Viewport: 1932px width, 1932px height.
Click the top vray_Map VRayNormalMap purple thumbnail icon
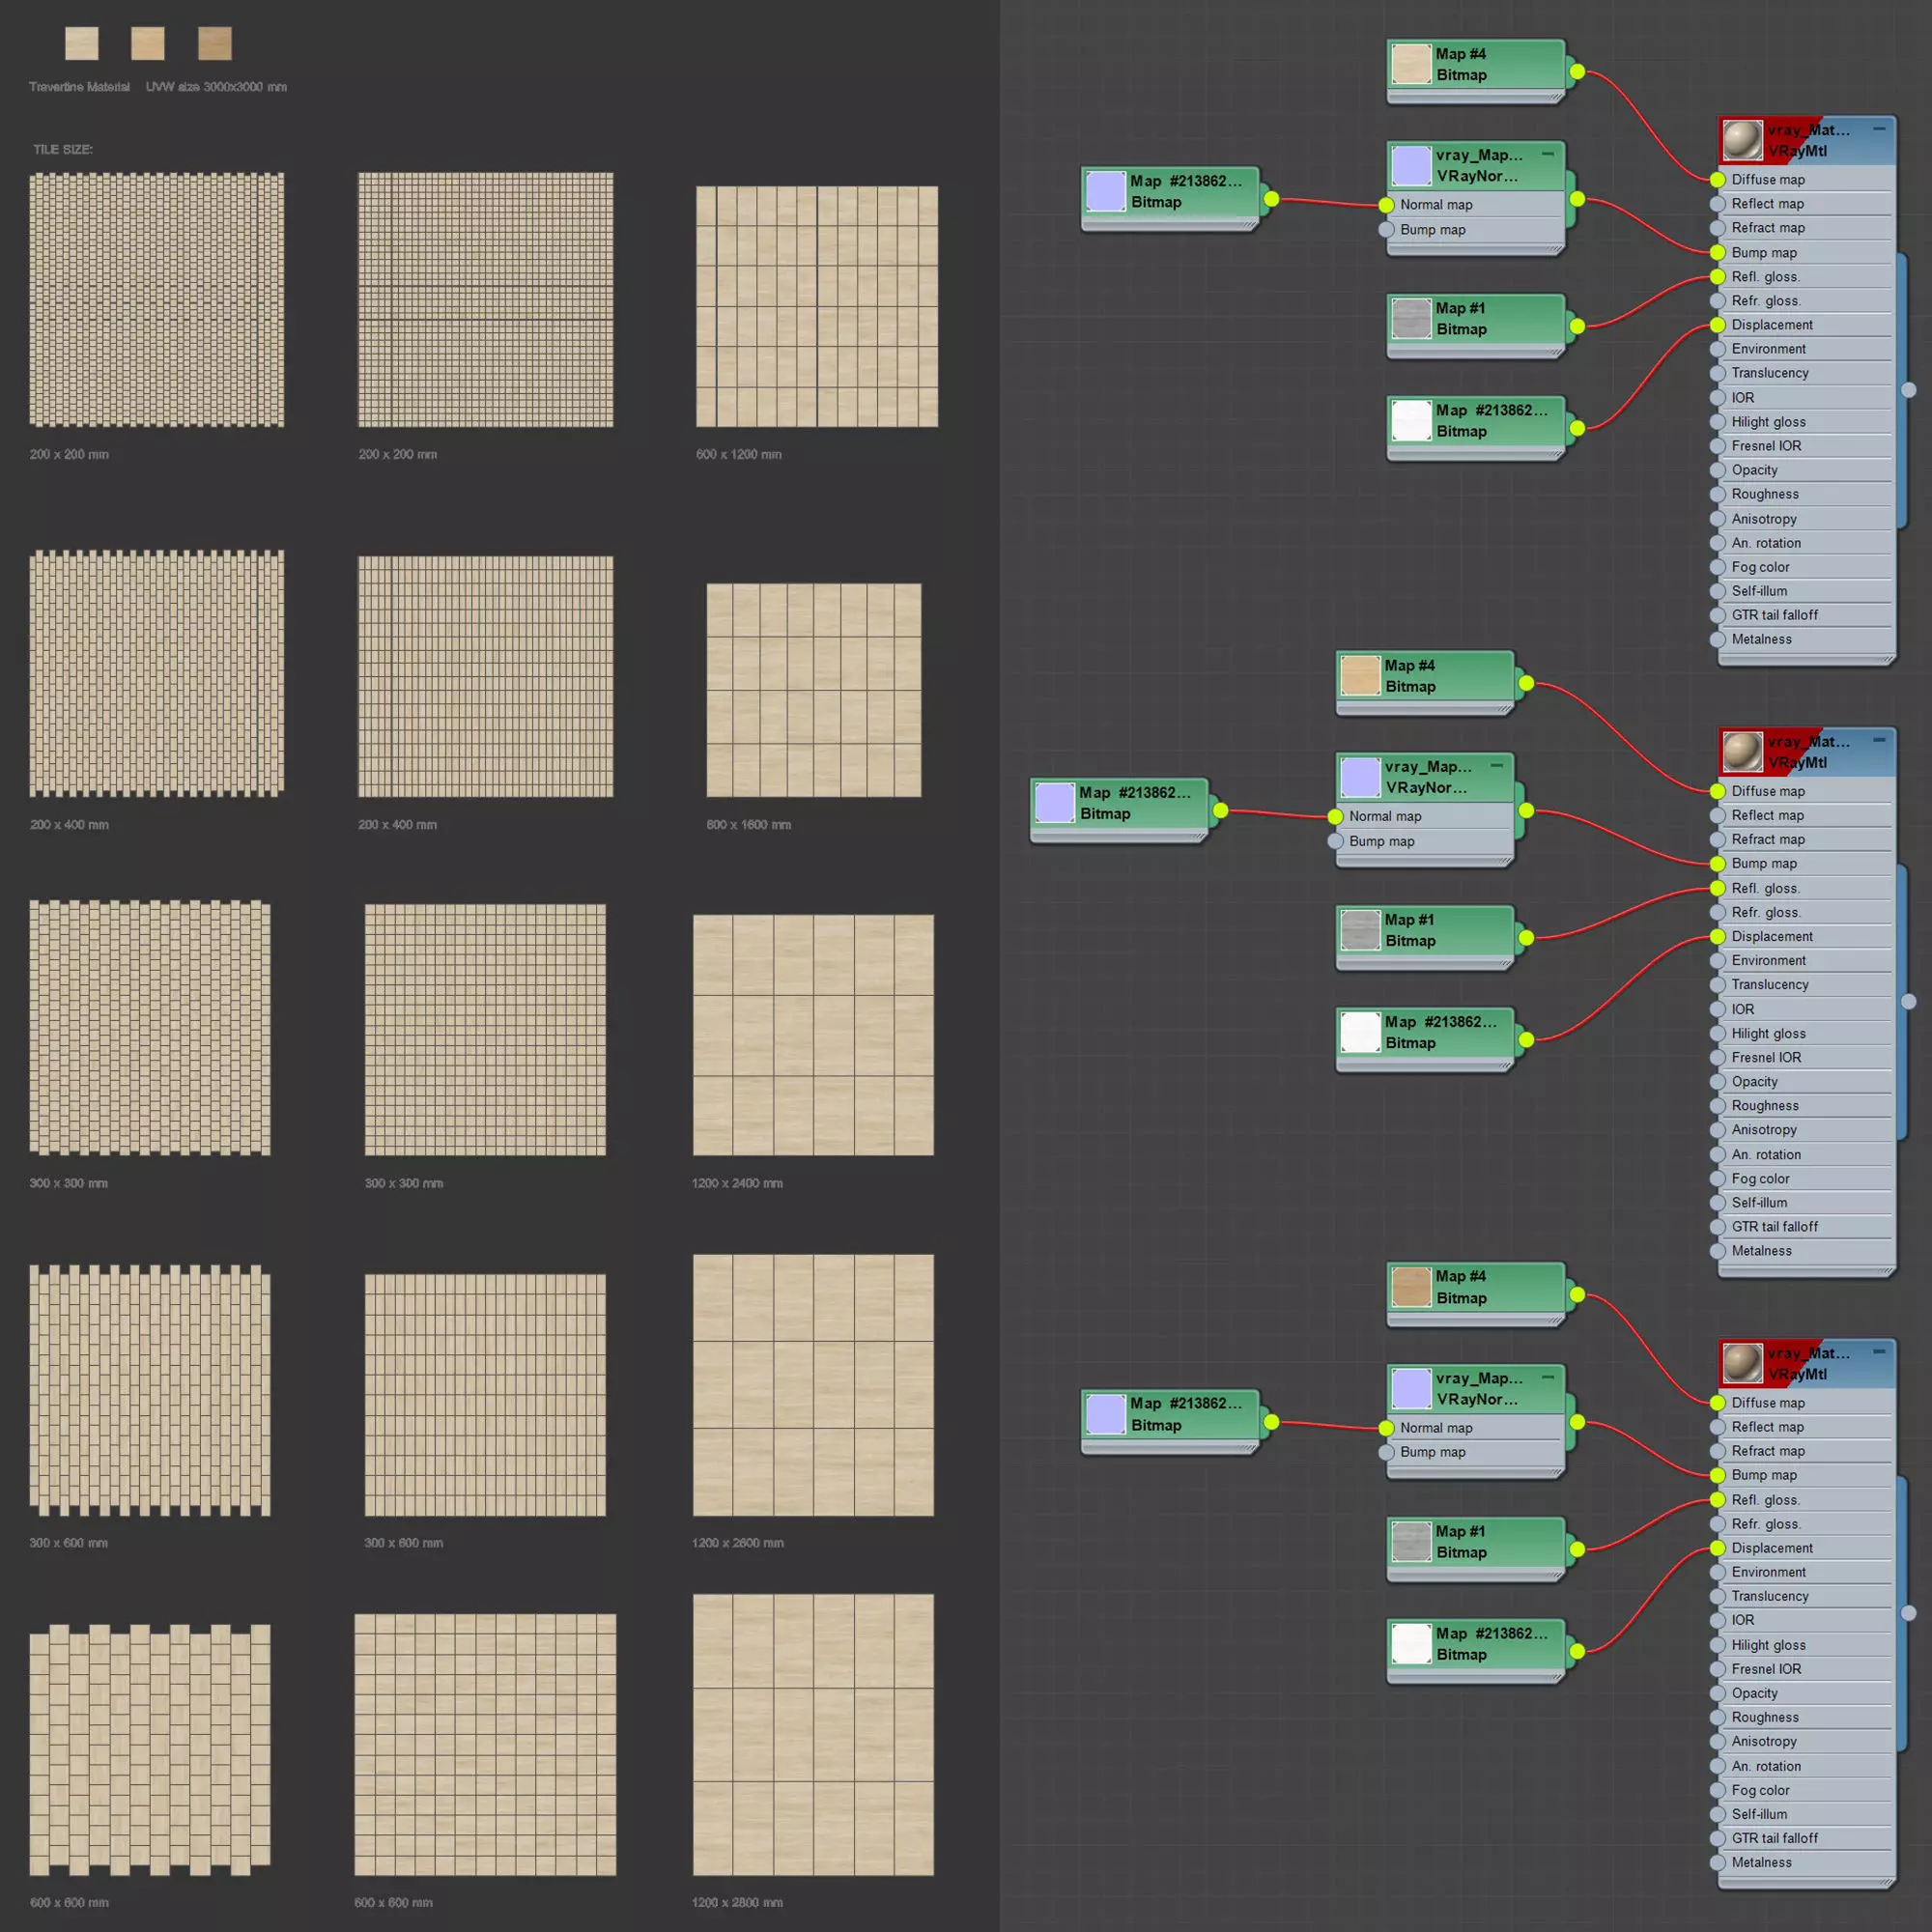(x=1411, y=165)
